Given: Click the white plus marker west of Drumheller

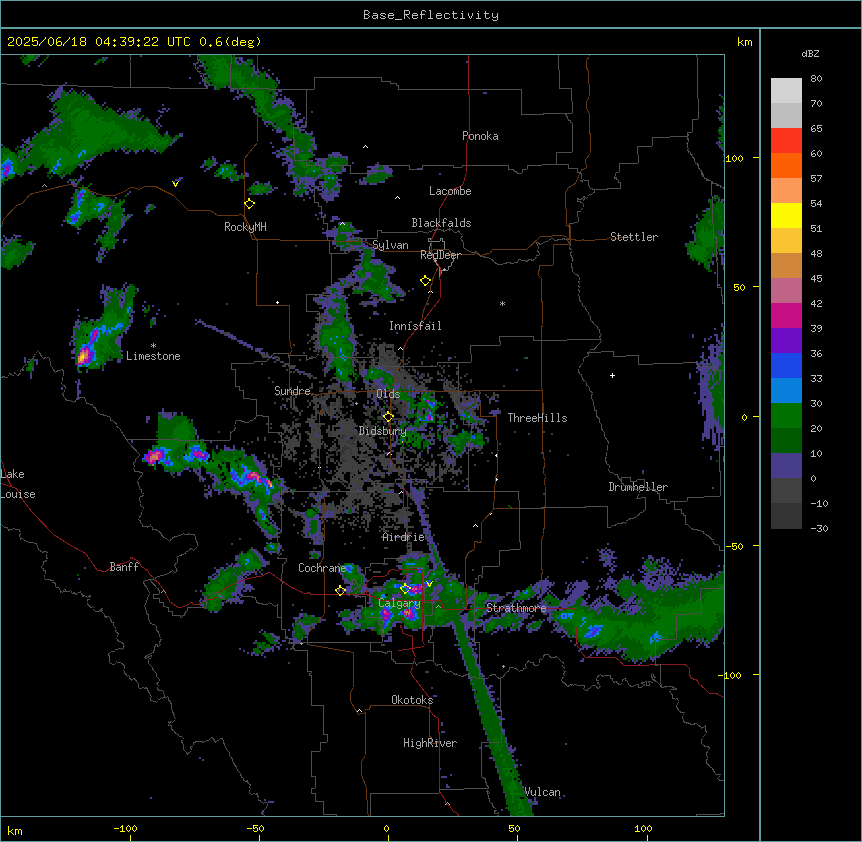Looking at the screenshot, I should [x=612, y=375].
